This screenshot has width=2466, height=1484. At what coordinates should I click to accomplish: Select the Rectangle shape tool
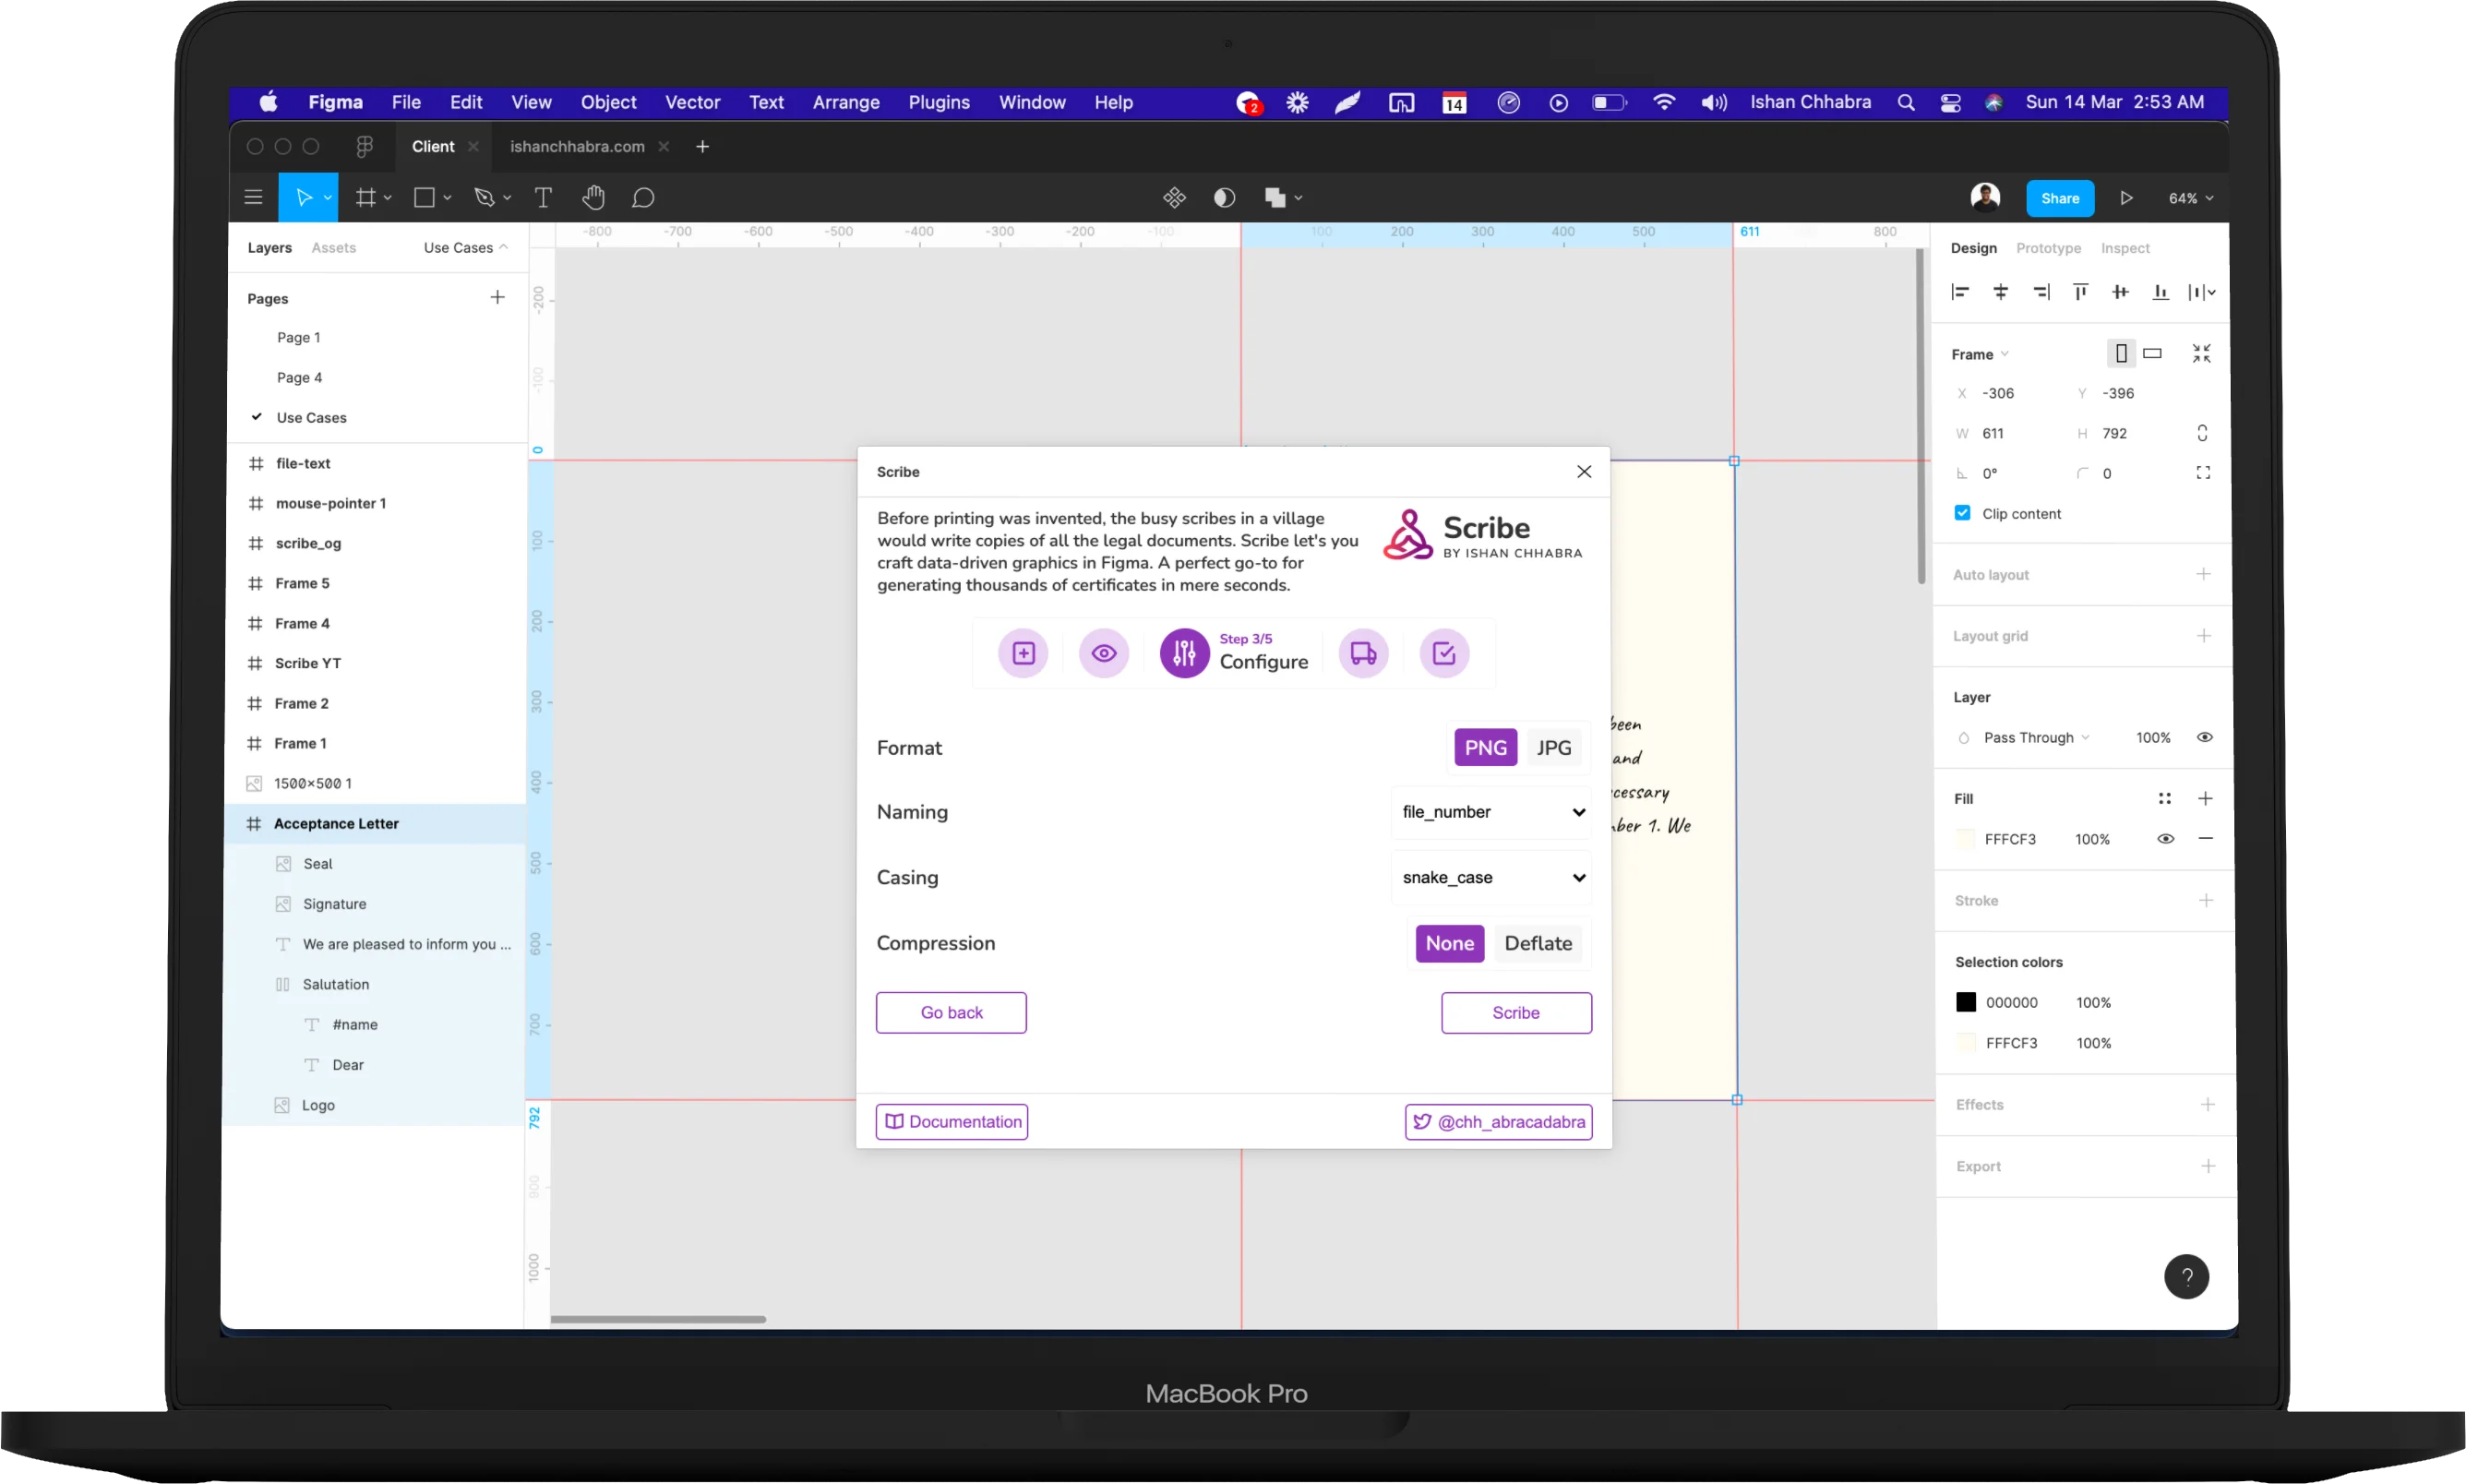[424, 197]
